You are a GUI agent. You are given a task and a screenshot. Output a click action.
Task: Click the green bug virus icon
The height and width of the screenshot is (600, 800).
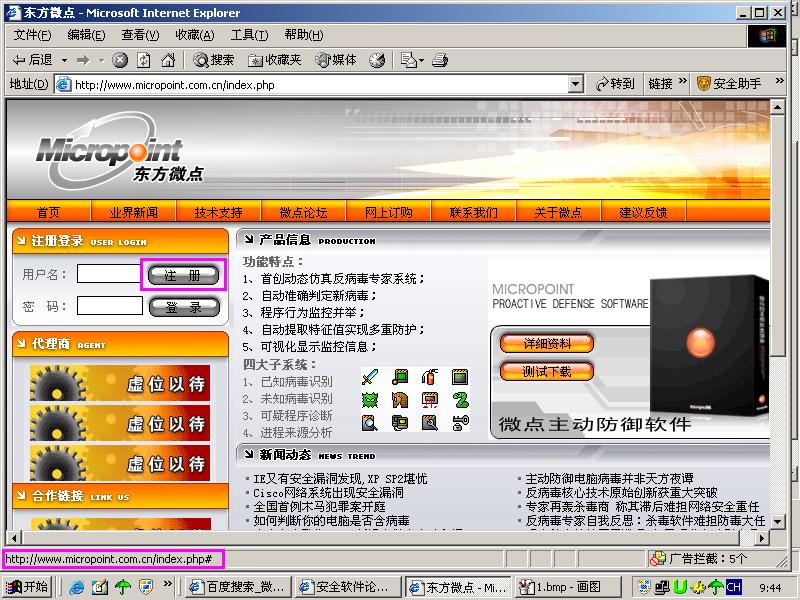point(370,400)
